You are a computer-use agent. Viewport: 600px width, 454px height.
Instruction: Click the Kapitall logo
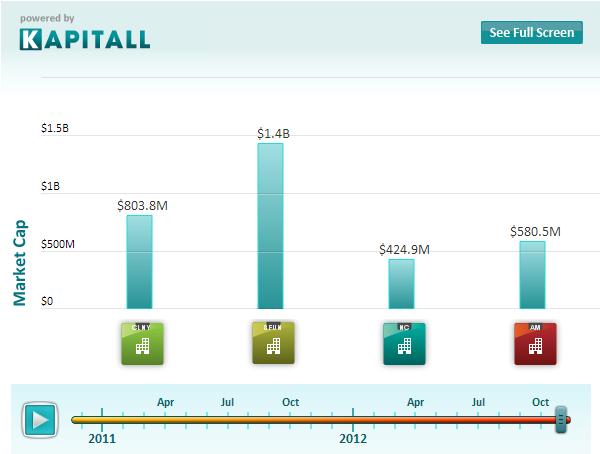click(85, 39)
